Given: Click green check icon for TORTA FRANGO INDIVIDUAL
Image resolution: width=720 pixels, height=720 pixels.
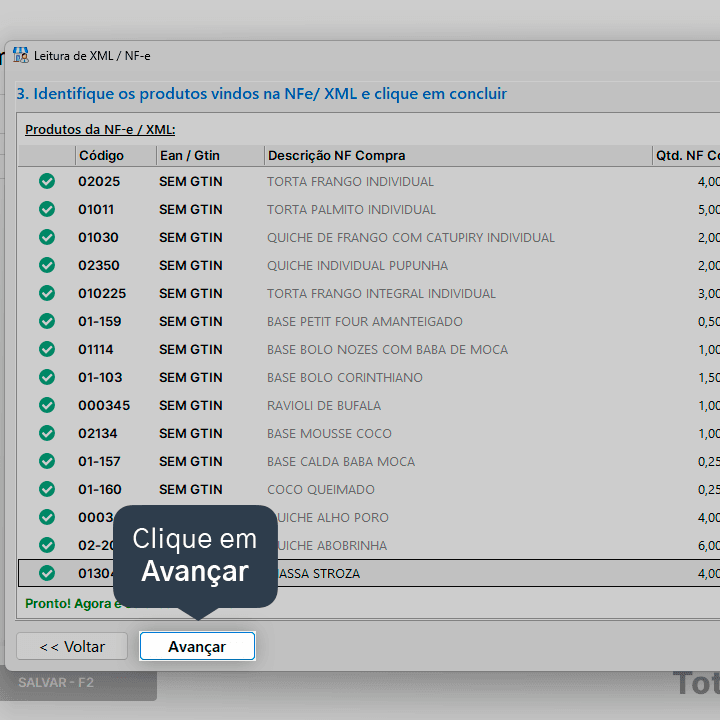Looking at the screenshot, I should (x=47, y=181).
